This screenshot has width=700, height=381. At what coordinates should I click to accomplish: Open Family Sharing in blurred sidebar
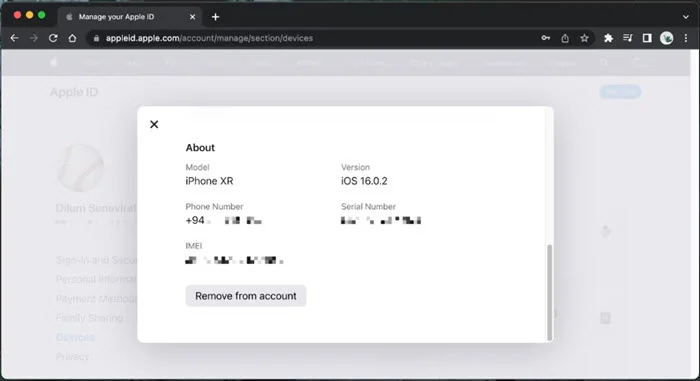tap(89, 318)
